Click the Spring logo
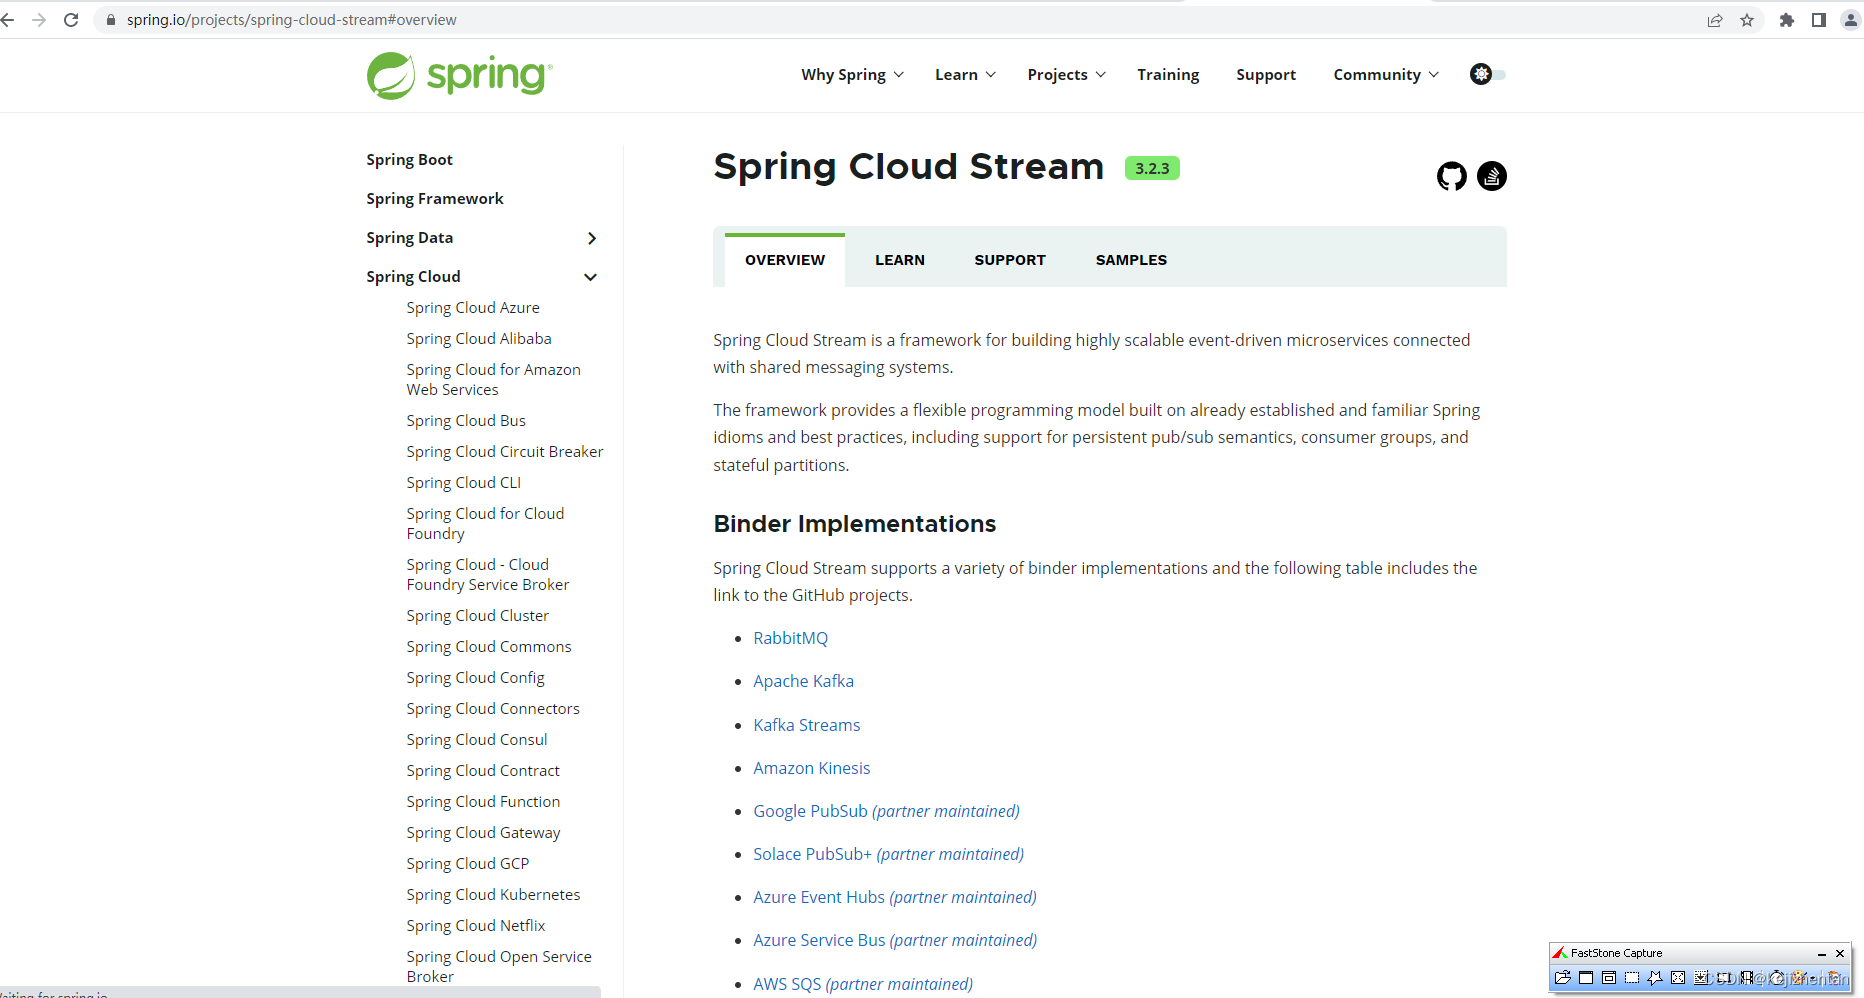Screen dimensions: 1864x998 click(x=459, y=75)
